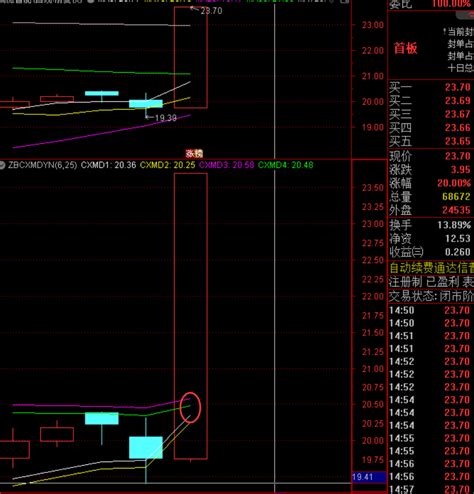Click the 20.75 label on lower price axis
The width and height of the screenshot is (474, 494).
373,387
